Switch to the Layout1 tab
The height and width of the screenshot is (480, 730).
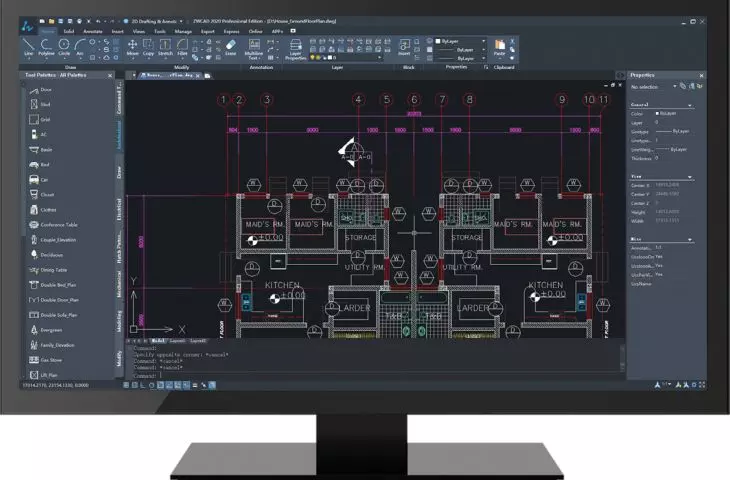pos(177,341)
